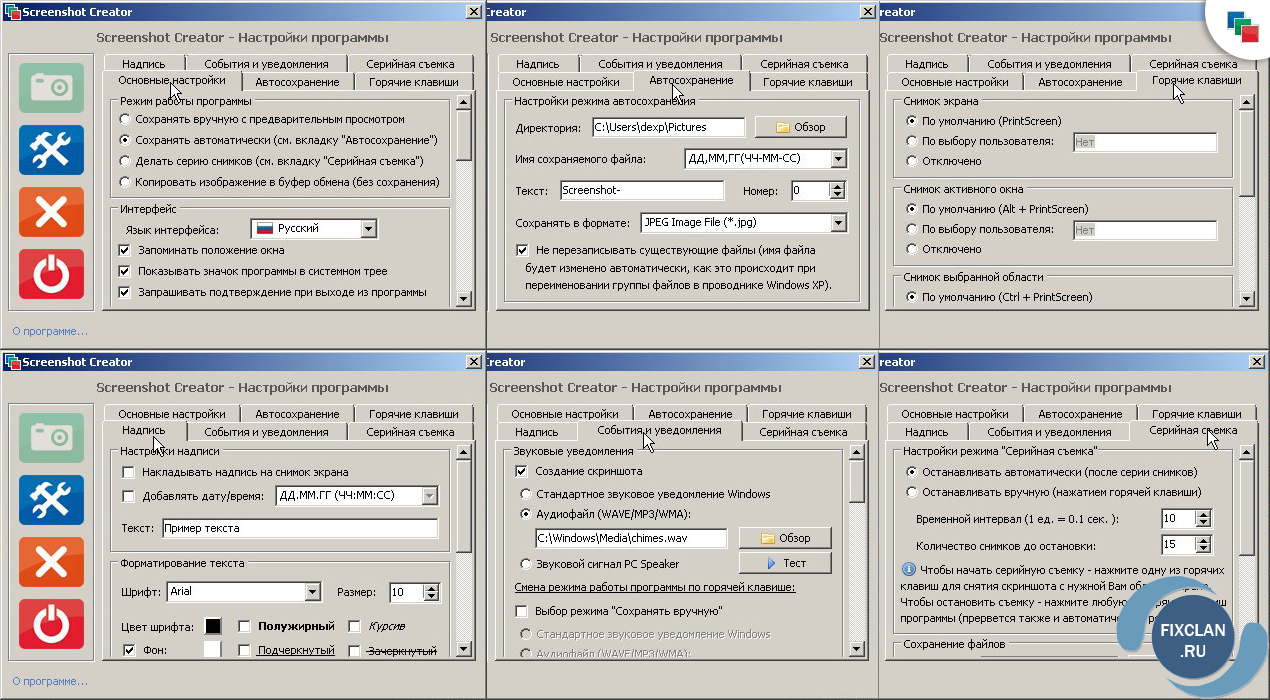This screenshot has height=700, width=1270.
Task: Choose По выбору пользователя under Снимок активного окна
Action: tap(911, 229)
